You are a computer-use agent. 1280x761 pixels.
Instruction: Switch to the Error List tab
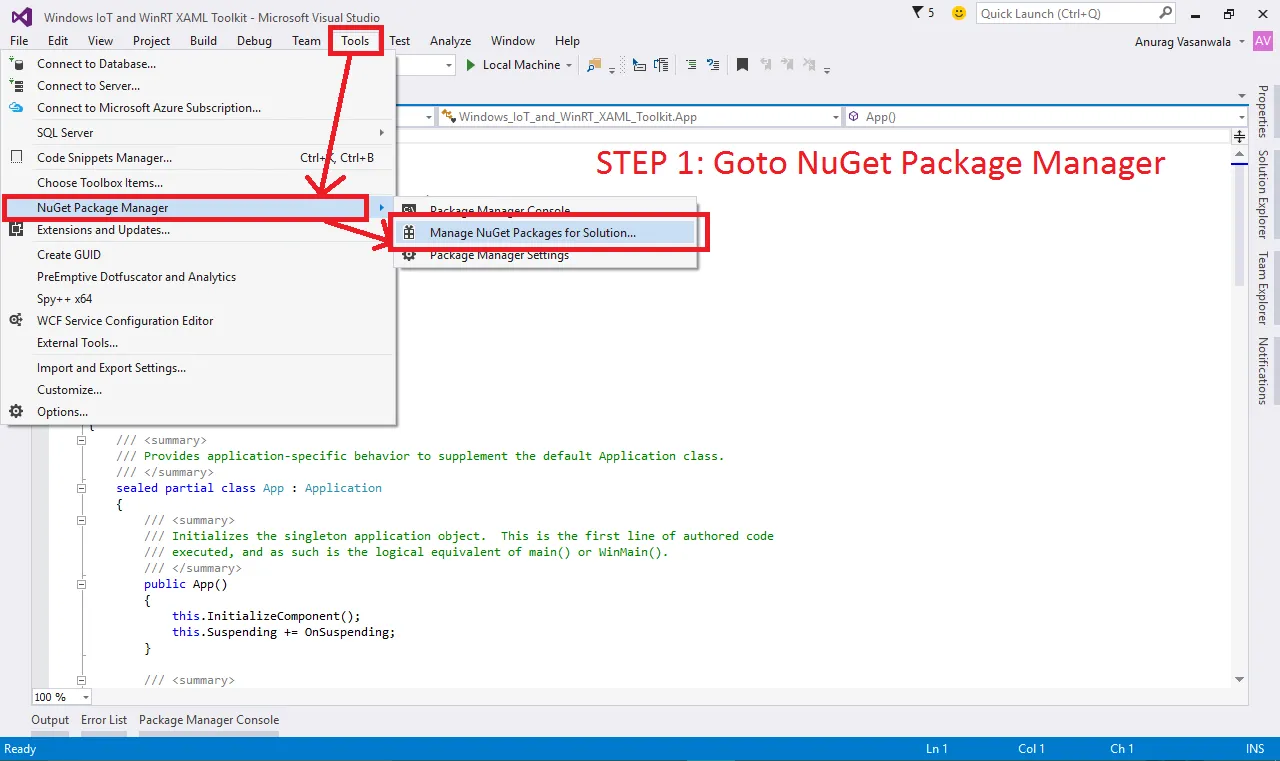click(104, 720)
